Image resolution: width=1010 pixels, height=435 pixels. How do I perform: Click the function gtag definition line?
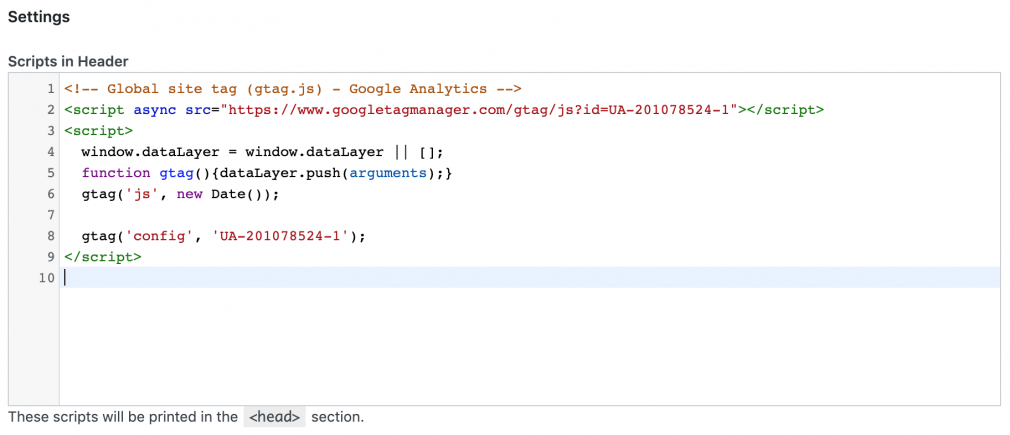click(x=267, y=173)
